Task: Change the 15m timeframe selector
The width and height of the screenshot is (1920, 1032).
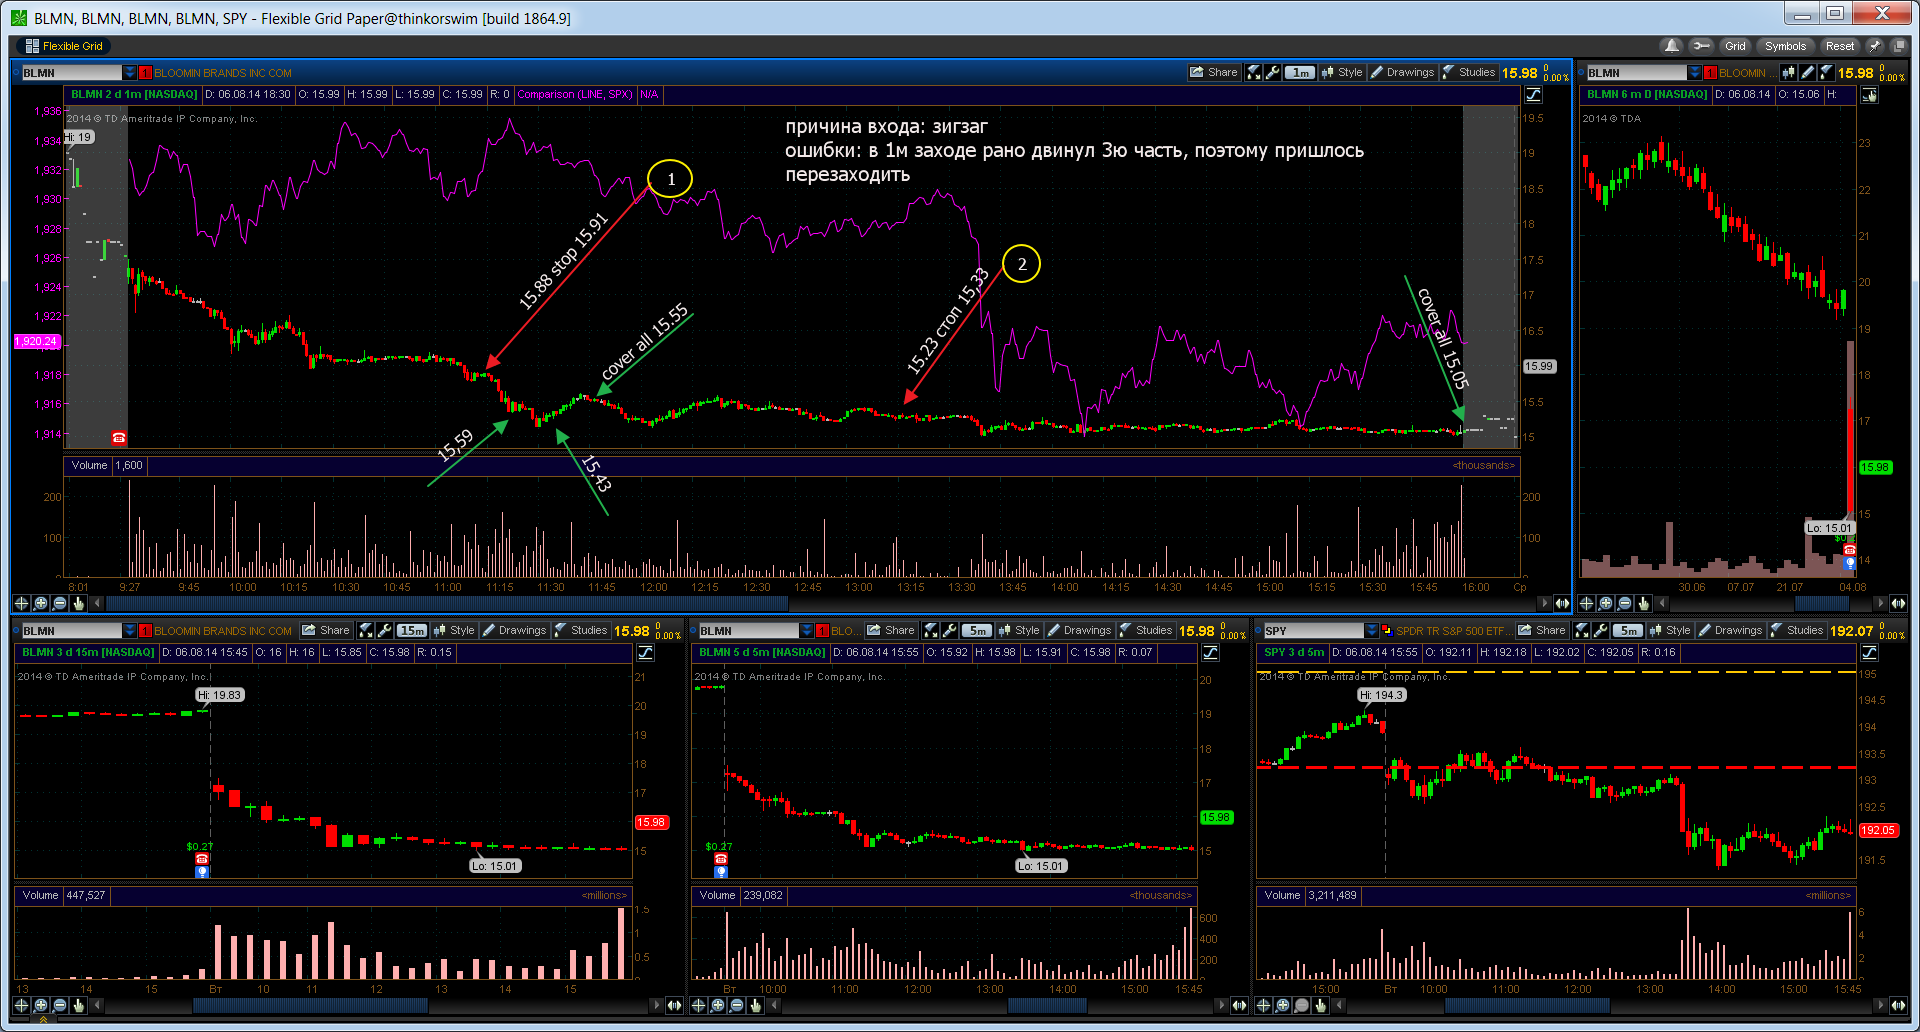Action: (x=412, y=630)
